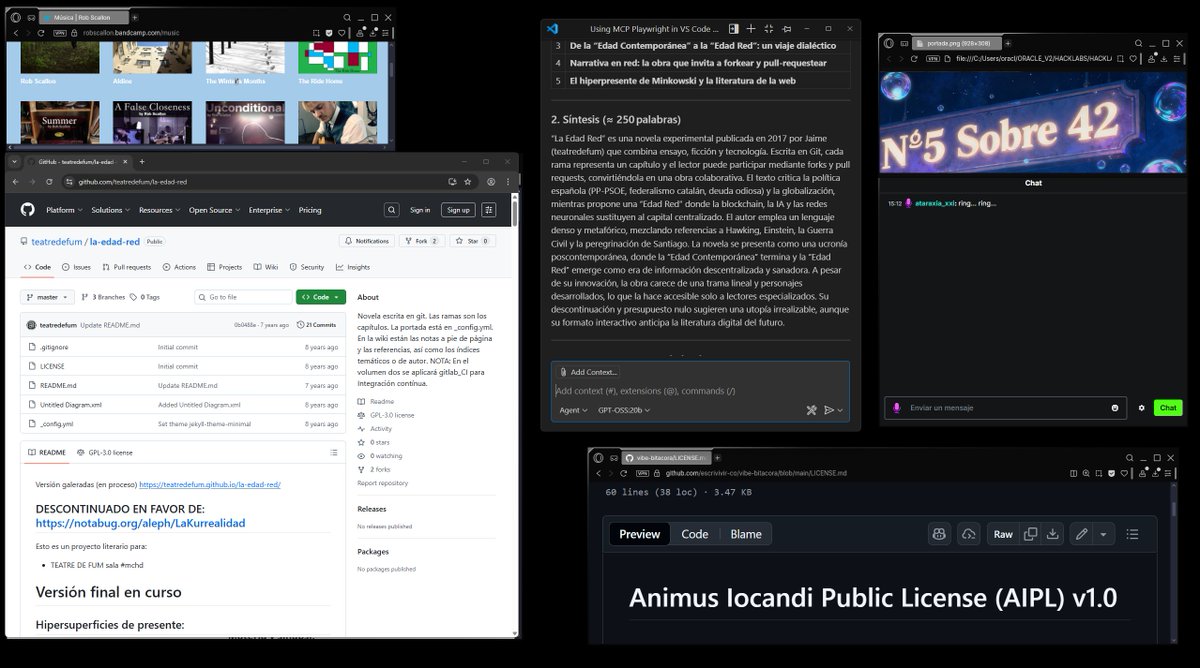Screen dimensions: 1200x668
Task: Open github.dev cloud icon in LICENSE.md toolbar
Action: point(968,534)
